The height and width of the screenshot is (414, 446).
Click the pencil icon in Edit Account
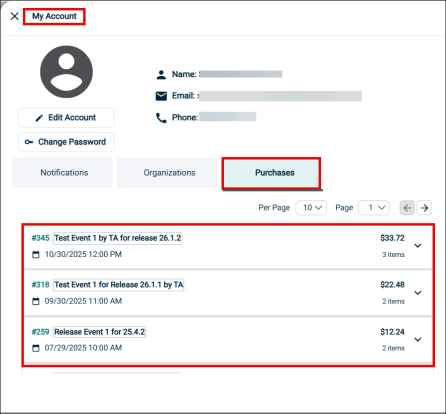pyautogui.click(x=39, y=118)
